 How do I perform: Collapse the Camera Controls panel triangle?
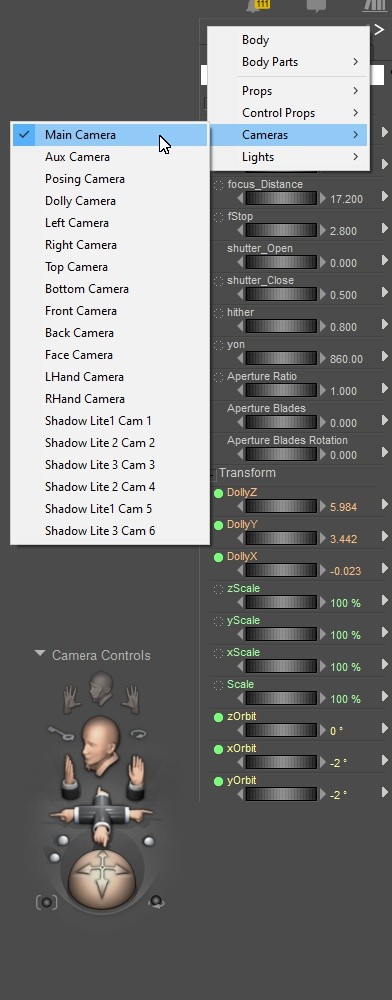tap(40, 654)
